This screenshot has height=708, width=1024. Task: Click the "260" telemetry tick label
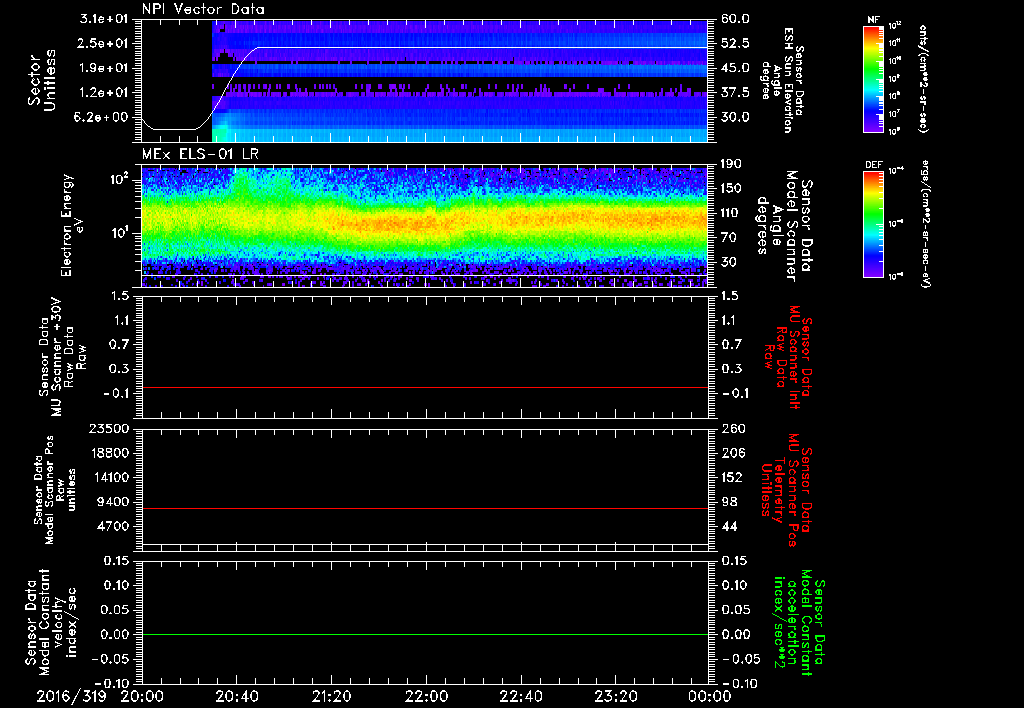pyautogui.click(x=733, y=429)
